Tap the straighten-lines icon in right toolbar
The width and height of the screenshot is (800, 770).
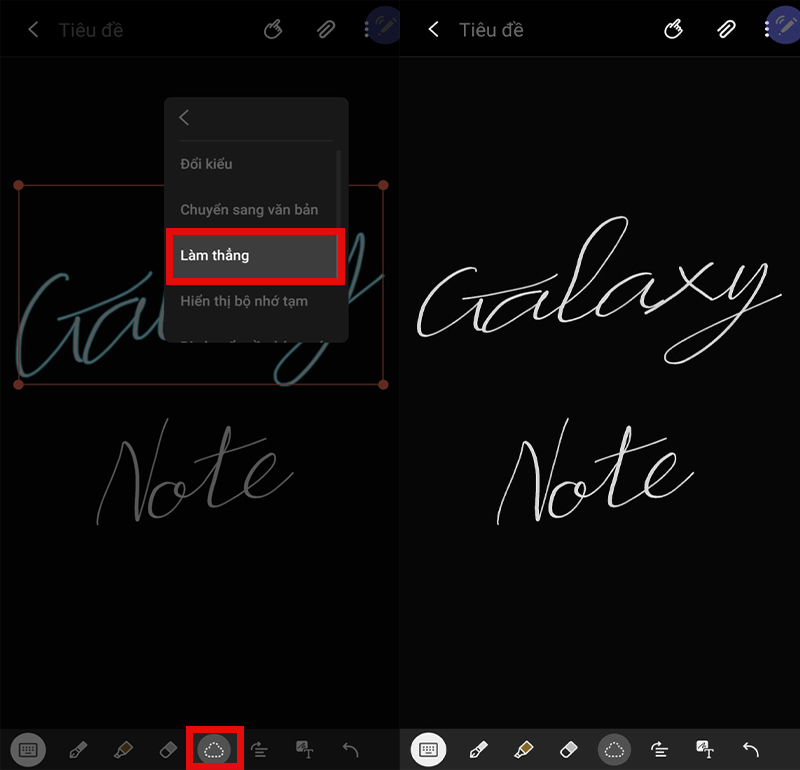(660, 750)
